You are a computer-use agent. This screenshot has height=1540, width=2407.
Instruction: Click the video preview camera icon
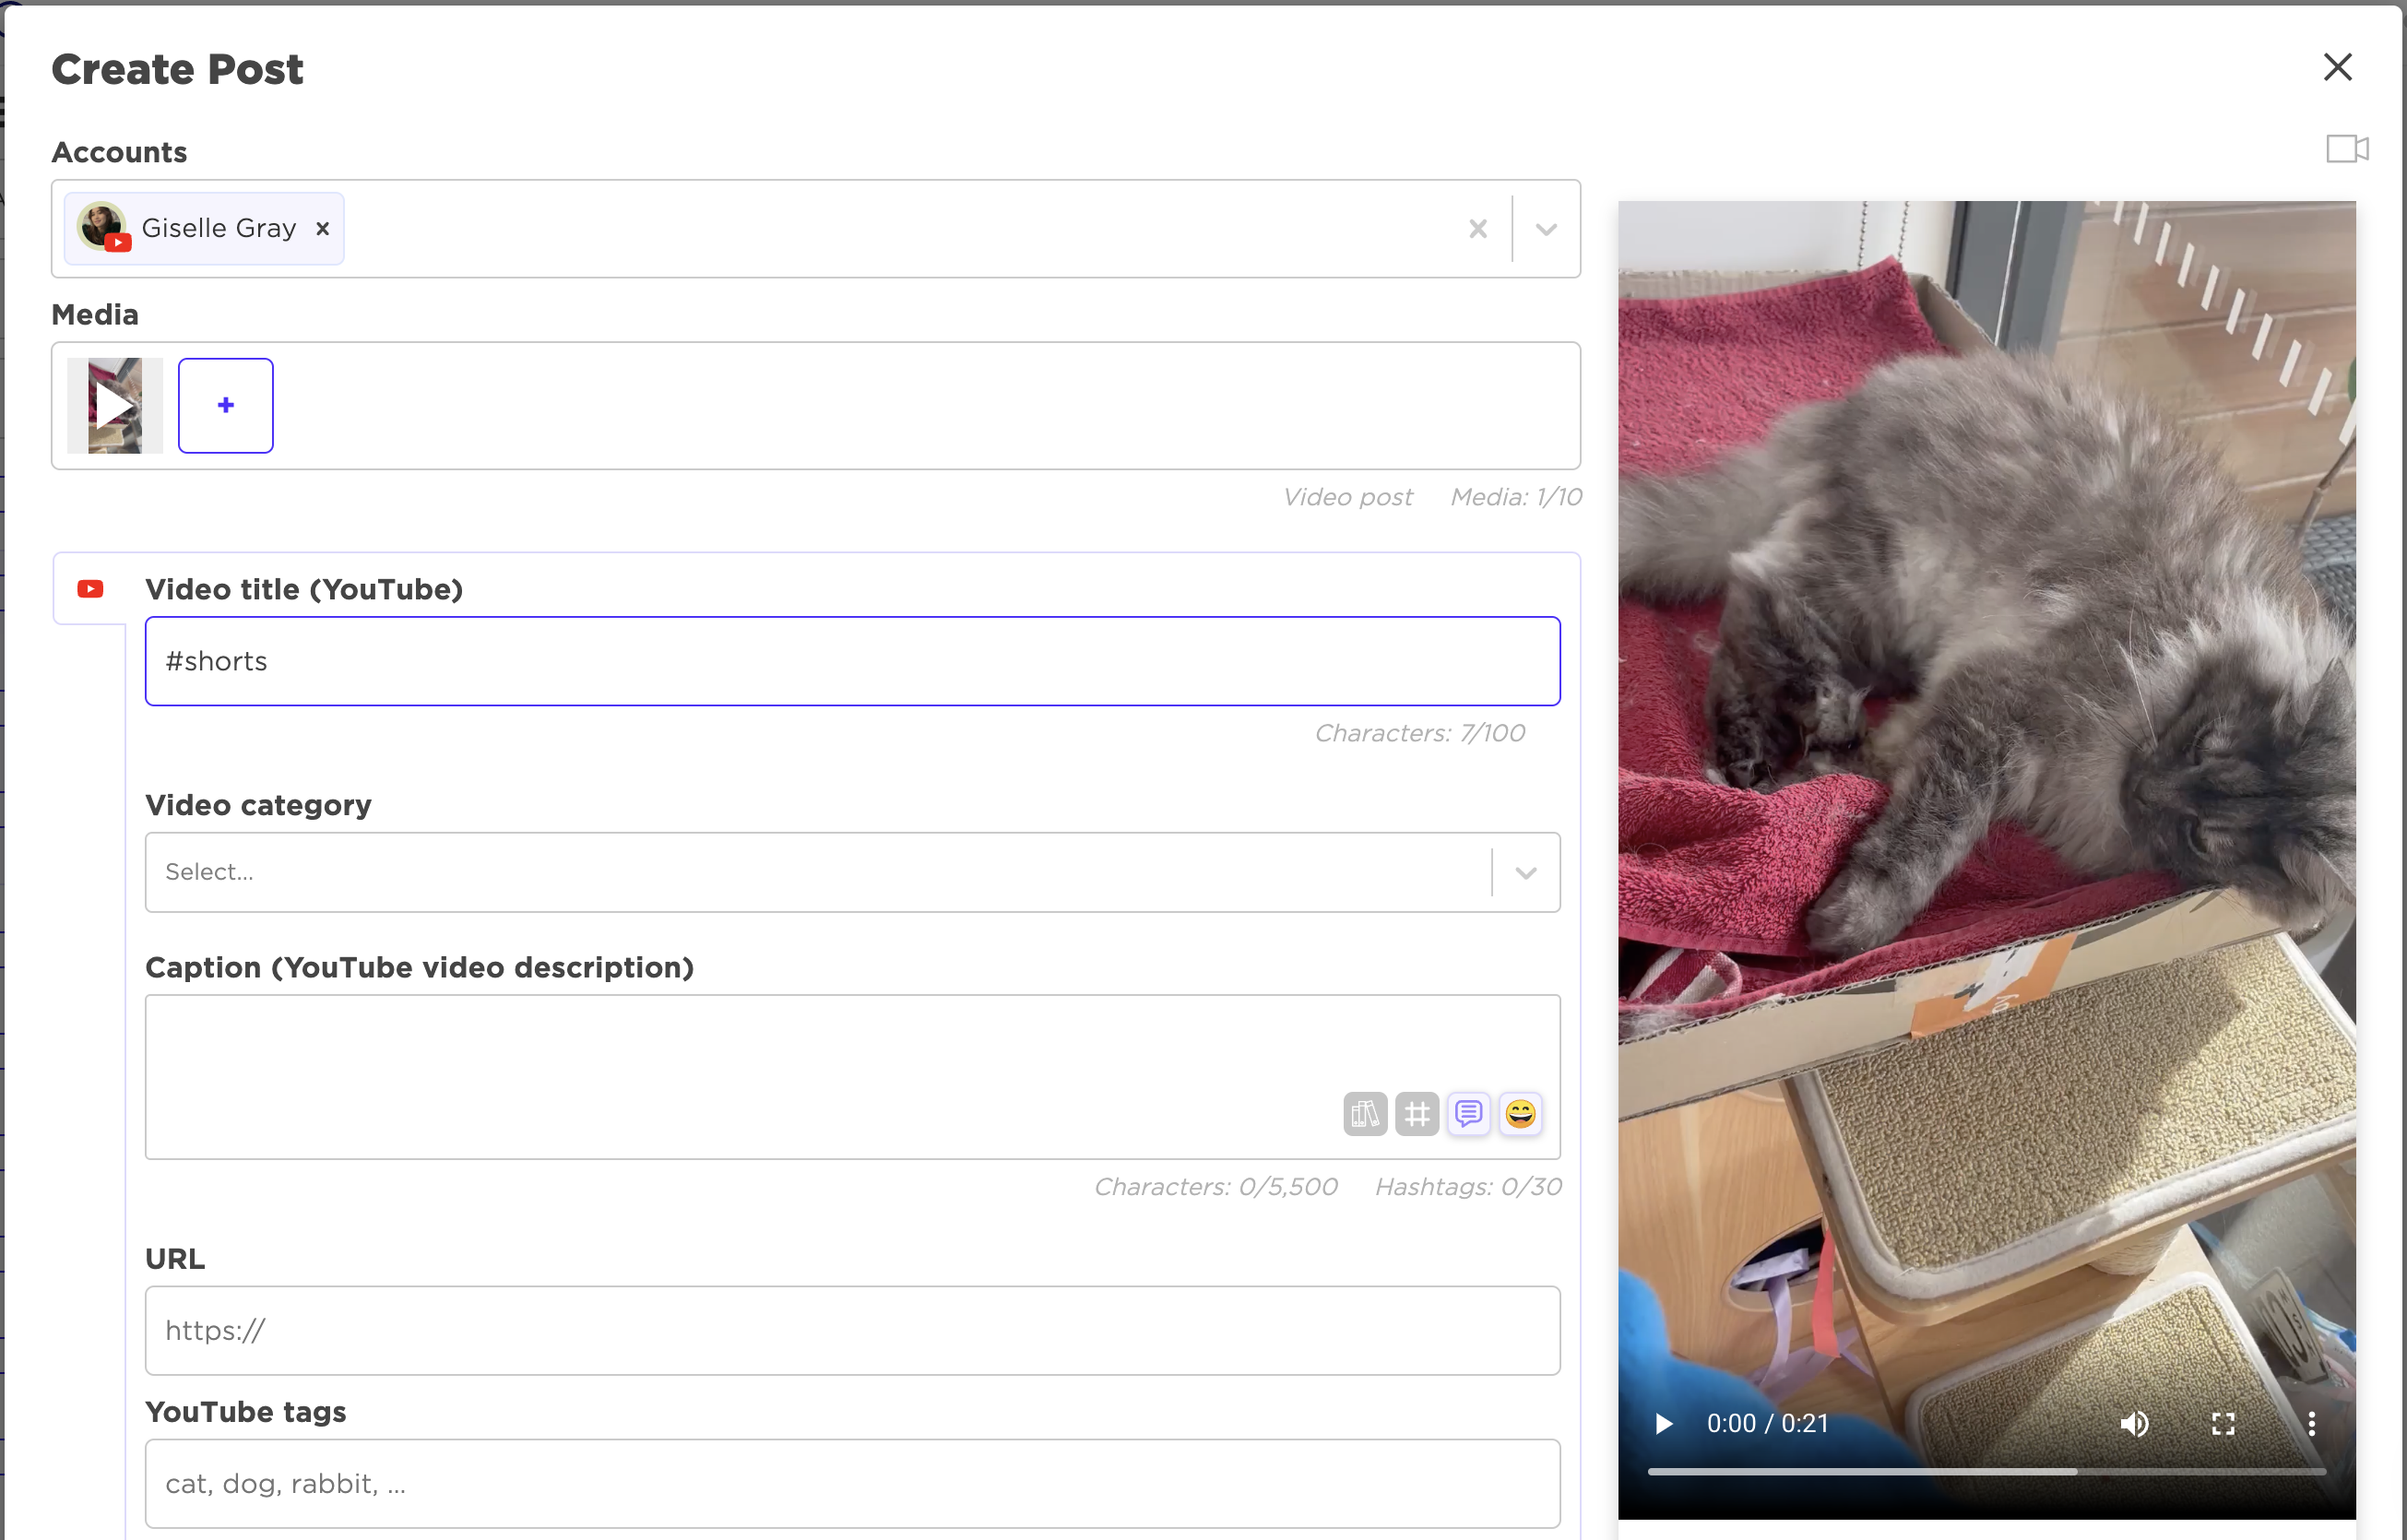point(2346,149)
